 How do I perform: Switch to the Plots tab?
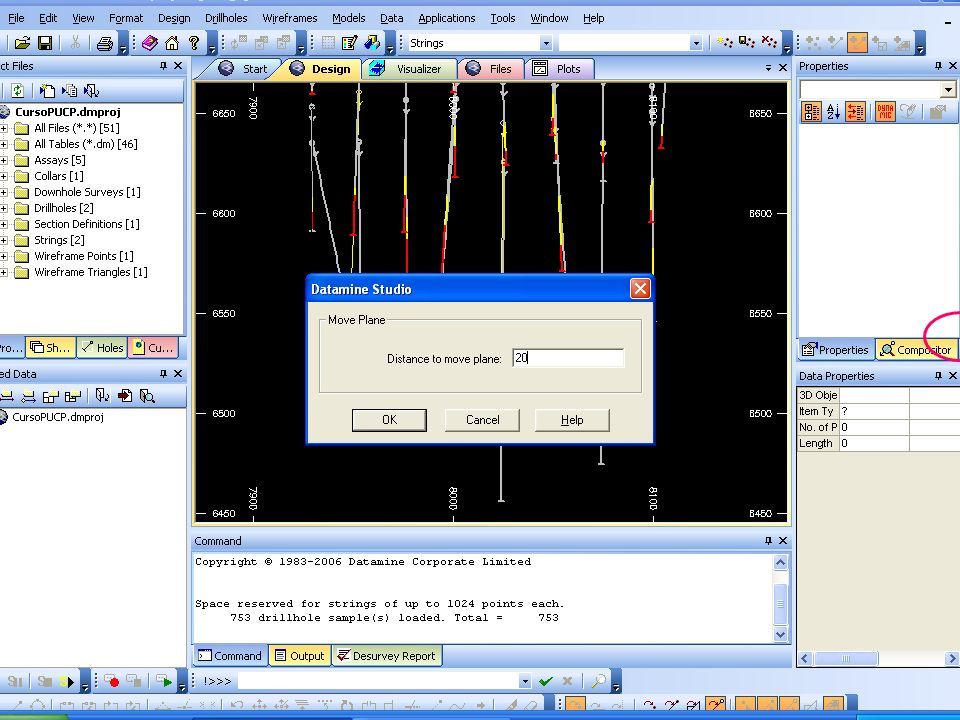[x=560, y=69]
